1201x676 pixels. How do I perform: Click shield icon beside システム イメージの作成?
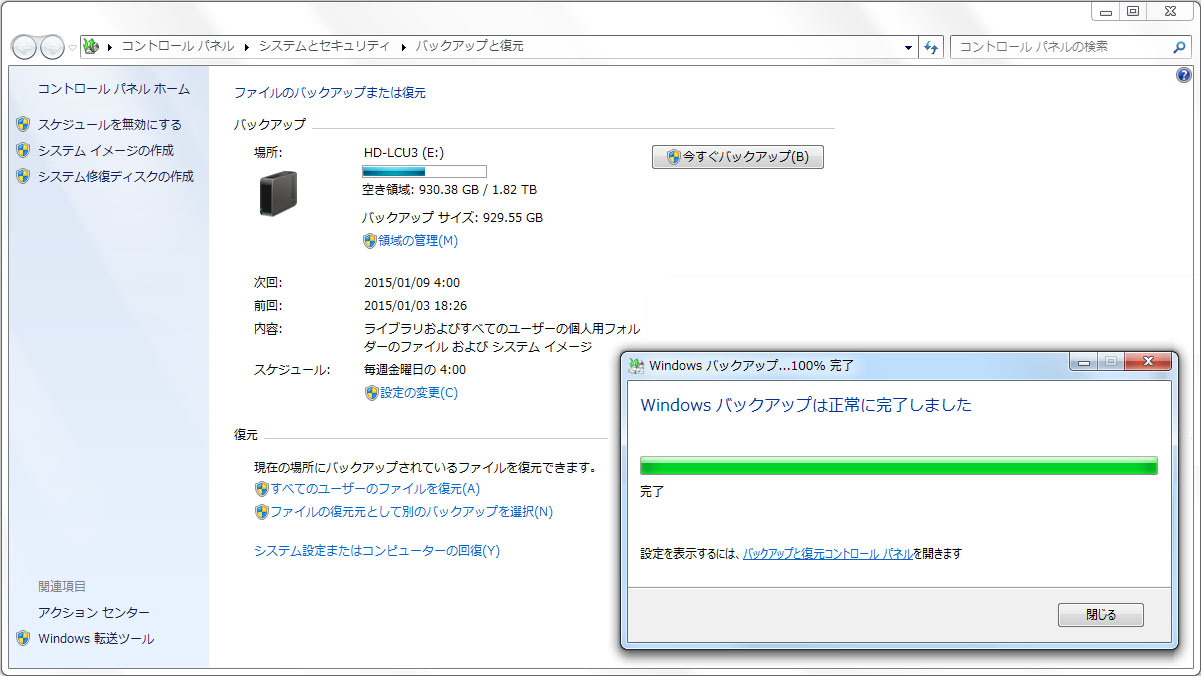pos(23,150)
